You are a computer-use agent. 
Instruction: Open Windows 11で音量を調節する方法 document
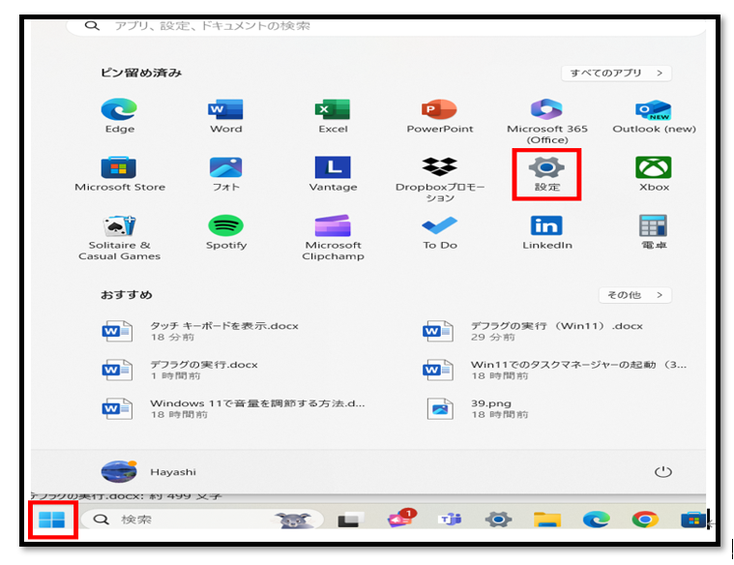click(233, 409)
